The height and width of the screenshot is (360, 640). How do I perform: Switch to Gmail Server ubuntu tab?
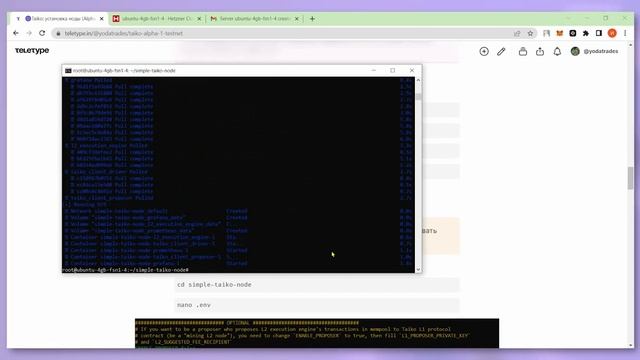tap(254, 19)
